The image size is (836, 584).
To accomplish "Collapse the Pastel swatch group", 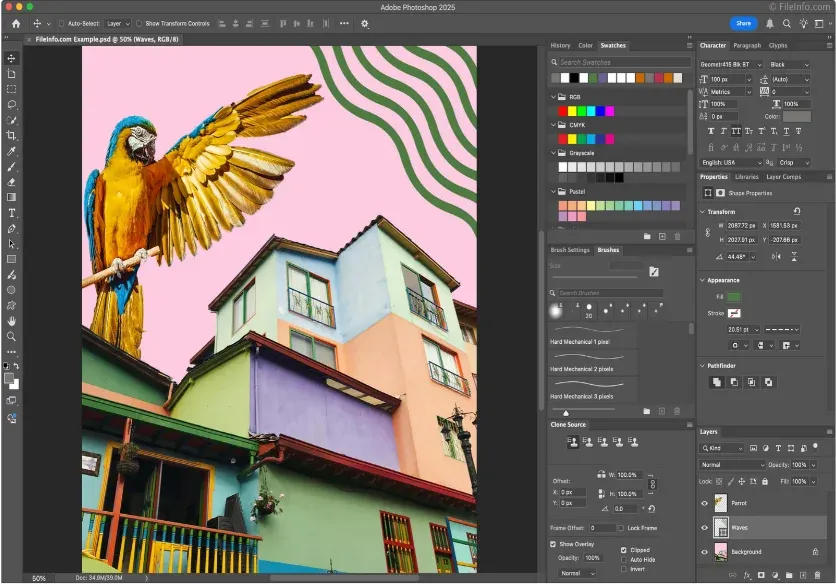I will pos(553,191).
